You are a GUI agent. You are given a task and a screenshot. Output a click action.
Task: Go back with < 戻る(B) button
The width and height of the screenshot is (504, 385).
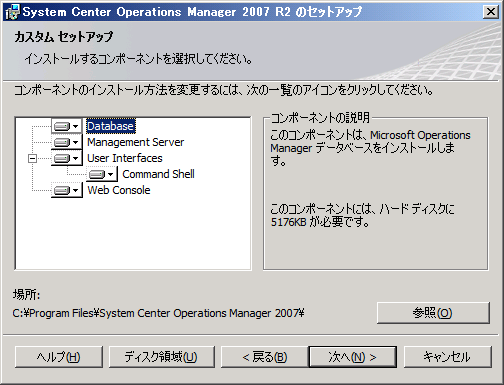tap(265, 357)
